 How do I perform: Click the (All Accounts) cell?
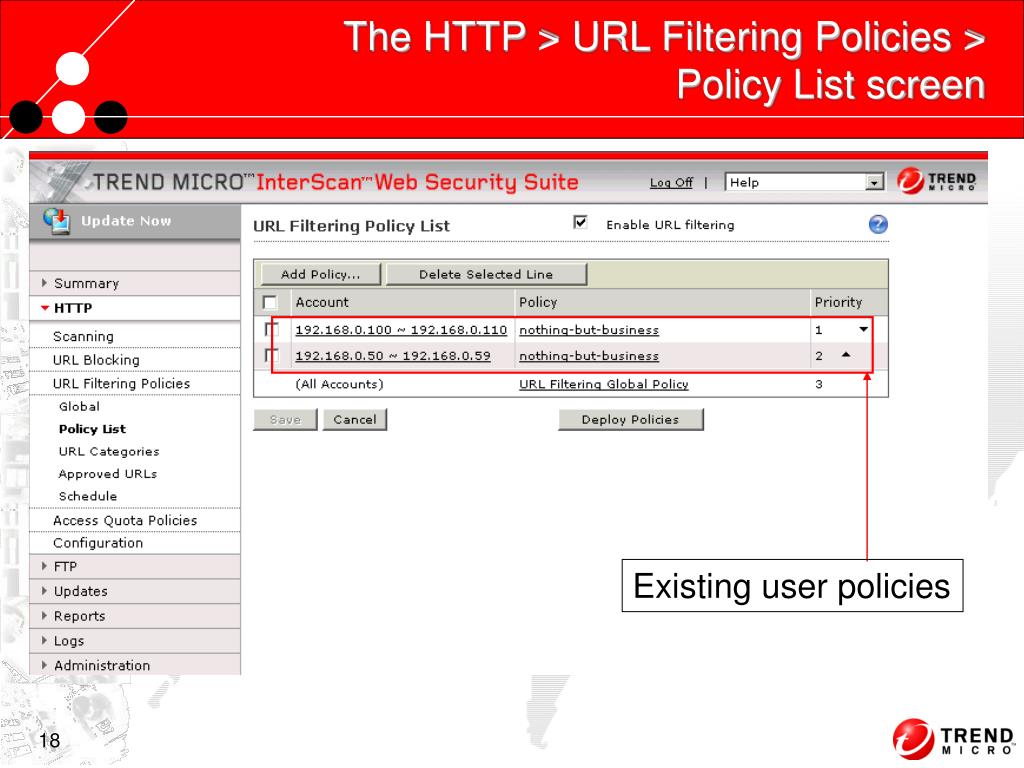(339, 384)
